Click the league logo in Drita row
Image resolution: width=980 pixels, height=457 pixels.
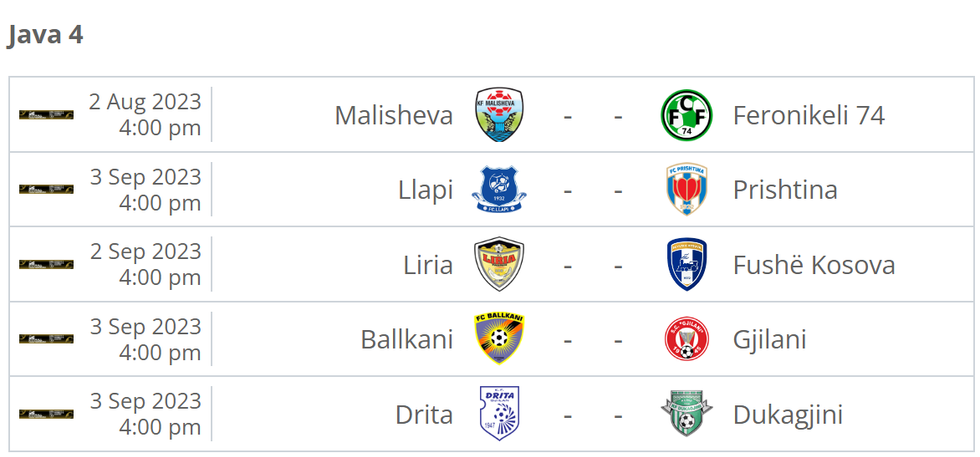(x=46, y=414)
